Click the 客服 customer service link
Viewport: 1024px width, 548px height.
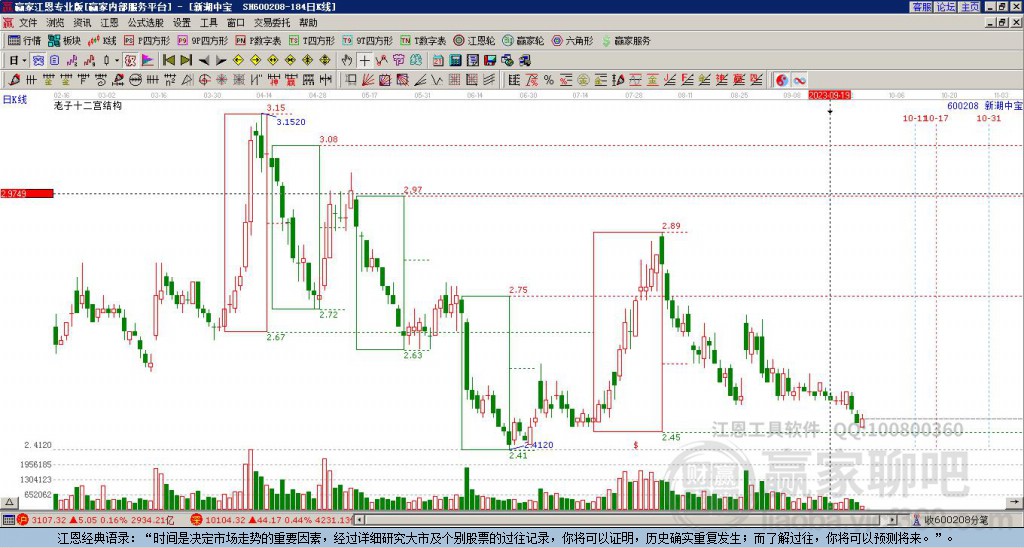pos(921,6)
